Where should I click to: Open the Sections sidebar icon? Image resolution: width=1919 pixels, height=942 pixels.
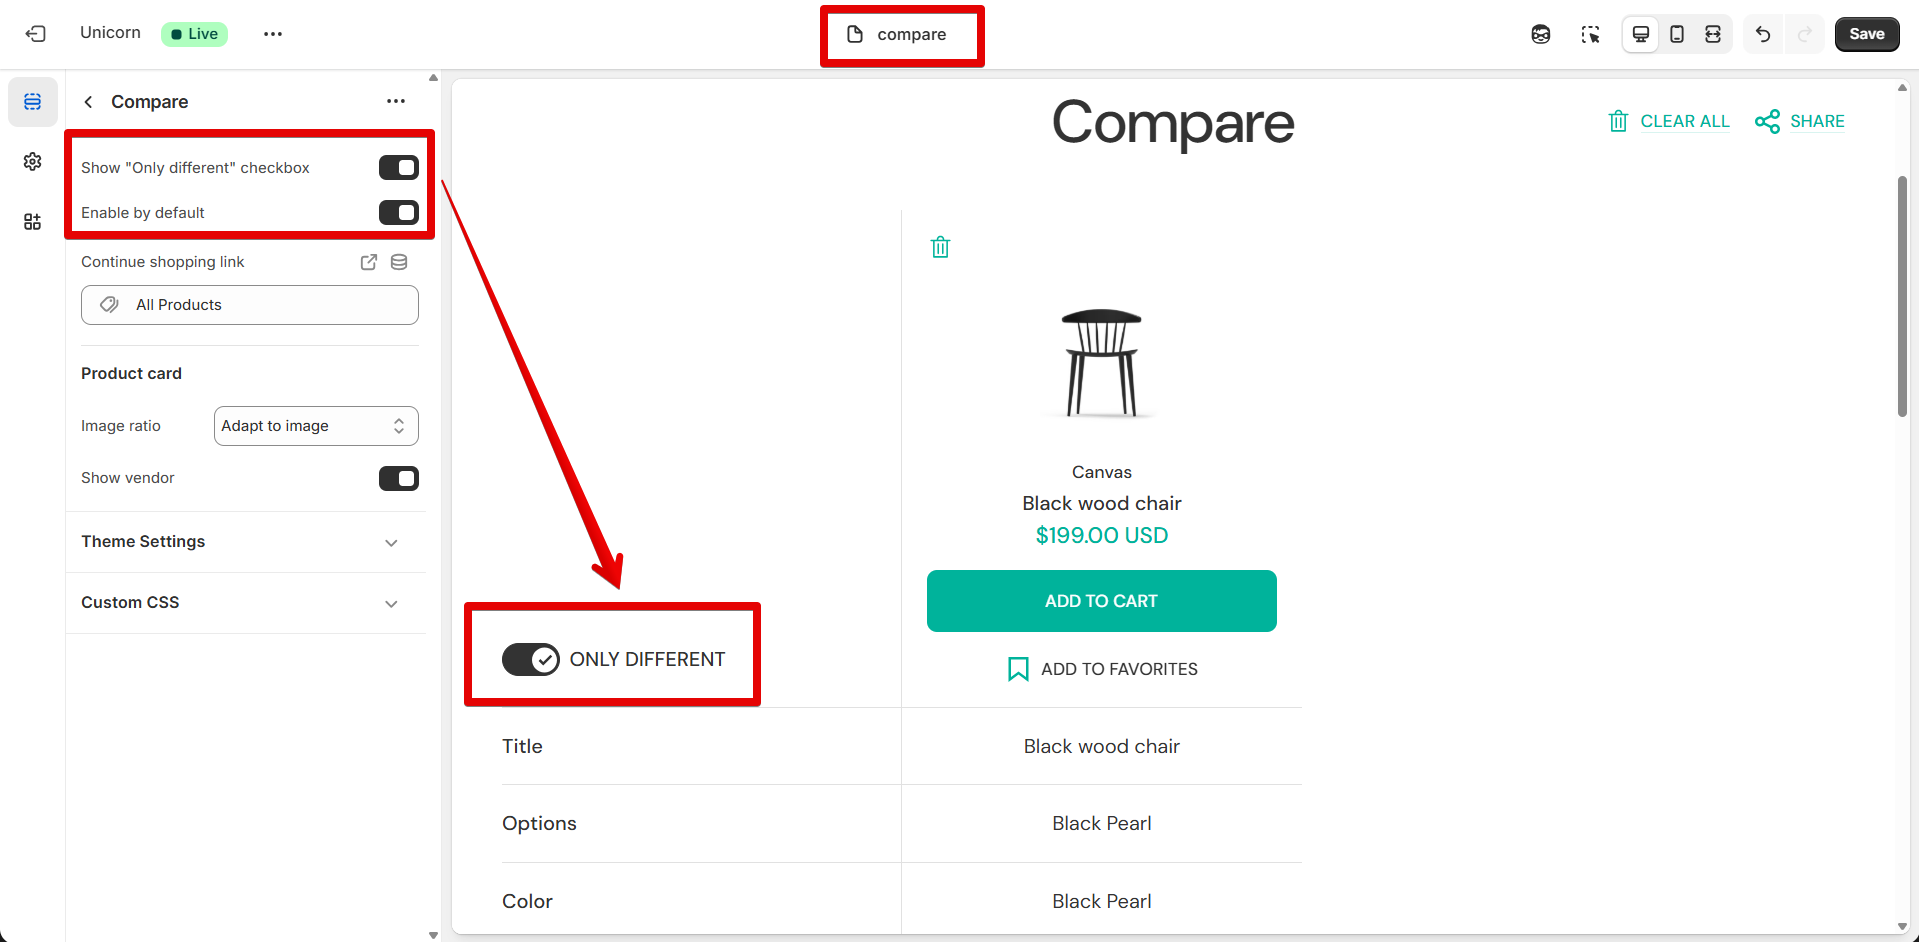coord(33,102)
